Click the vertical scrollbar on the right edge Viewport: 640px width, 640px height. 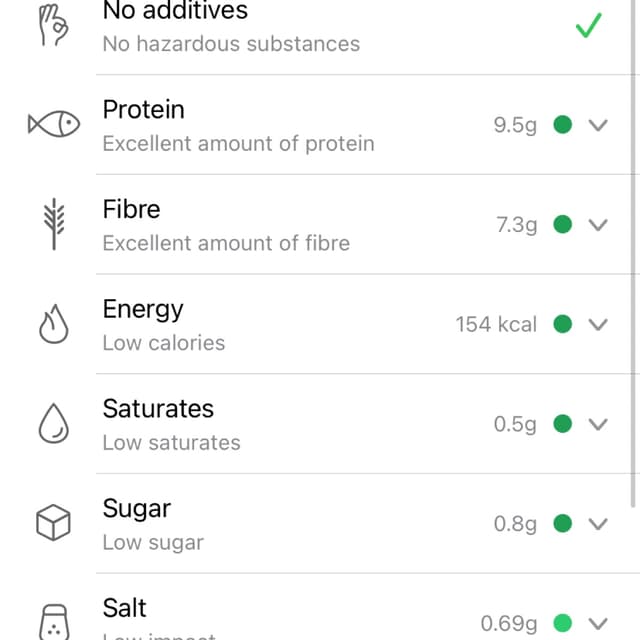633,253
